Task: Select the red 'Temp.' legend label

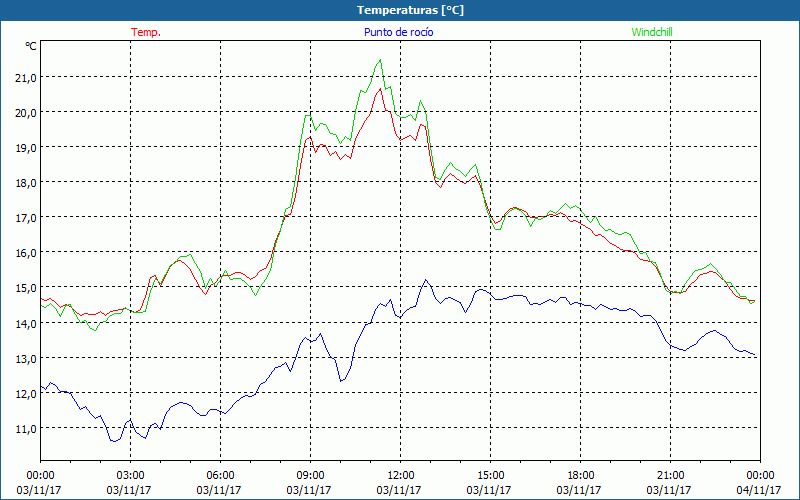Action: point(146,32)
